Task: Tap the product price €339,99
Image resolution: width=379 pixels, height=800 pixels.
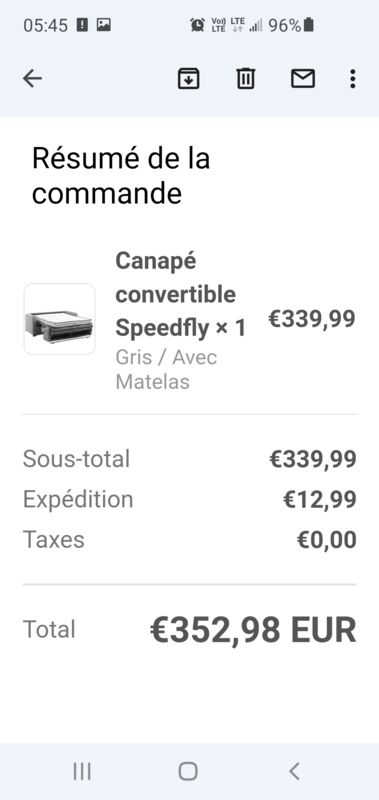Action: pos(312,319)
